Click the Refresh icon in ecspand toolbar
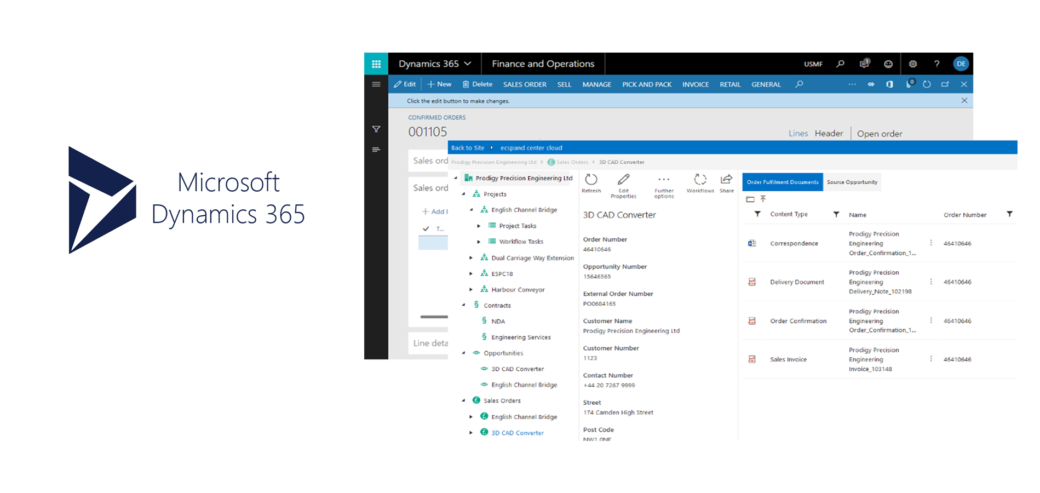1040x493 pixels. (591, 180)
